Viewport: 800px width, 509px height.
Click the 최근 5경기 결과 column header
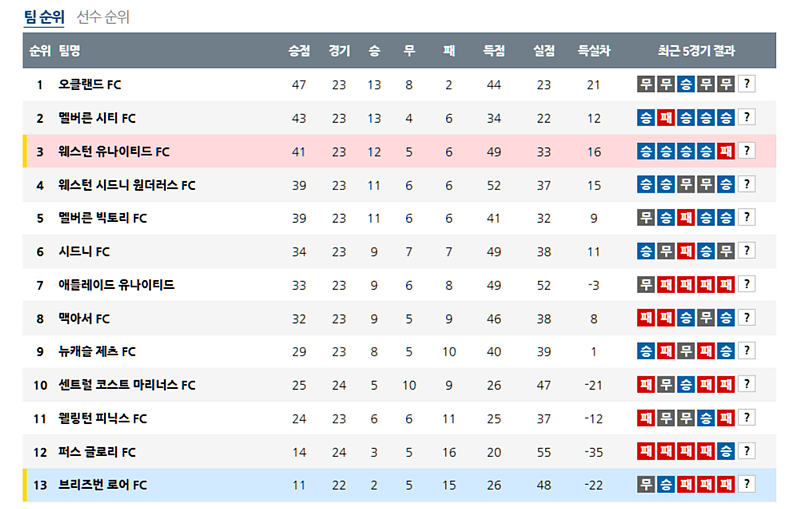point(696,51)
